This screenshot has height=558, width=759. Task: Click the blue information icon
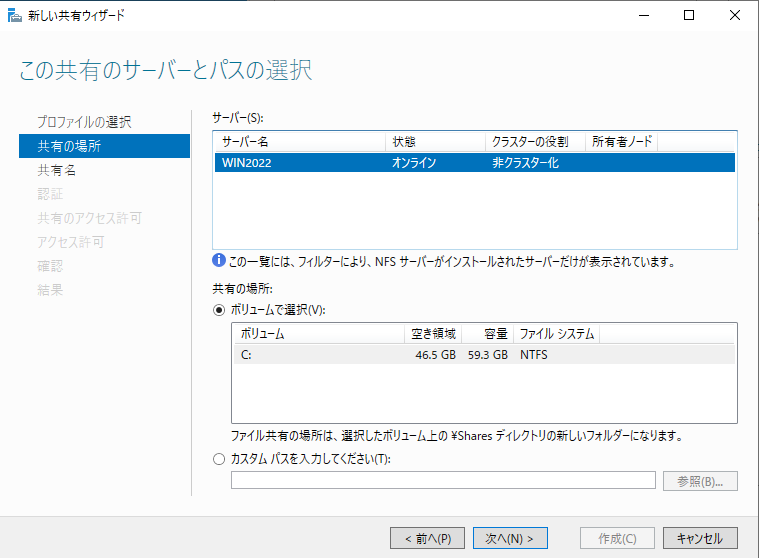point(219,262)
